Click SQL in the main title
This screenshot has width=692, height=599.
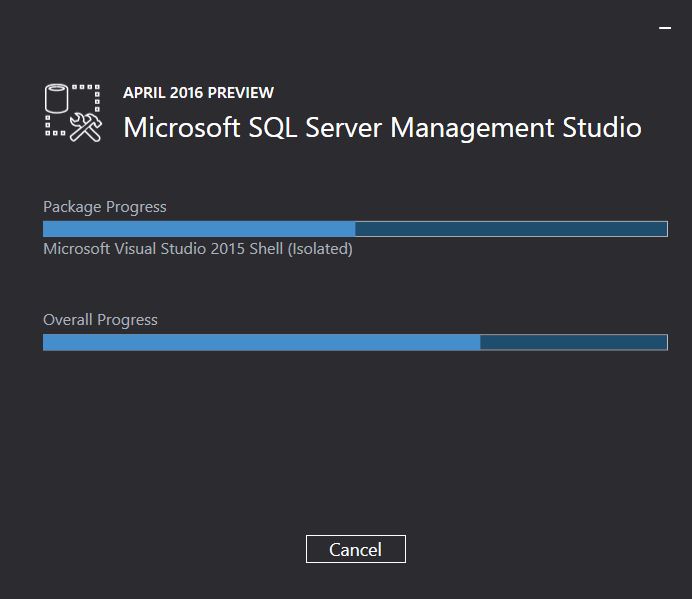coord(275,128)
